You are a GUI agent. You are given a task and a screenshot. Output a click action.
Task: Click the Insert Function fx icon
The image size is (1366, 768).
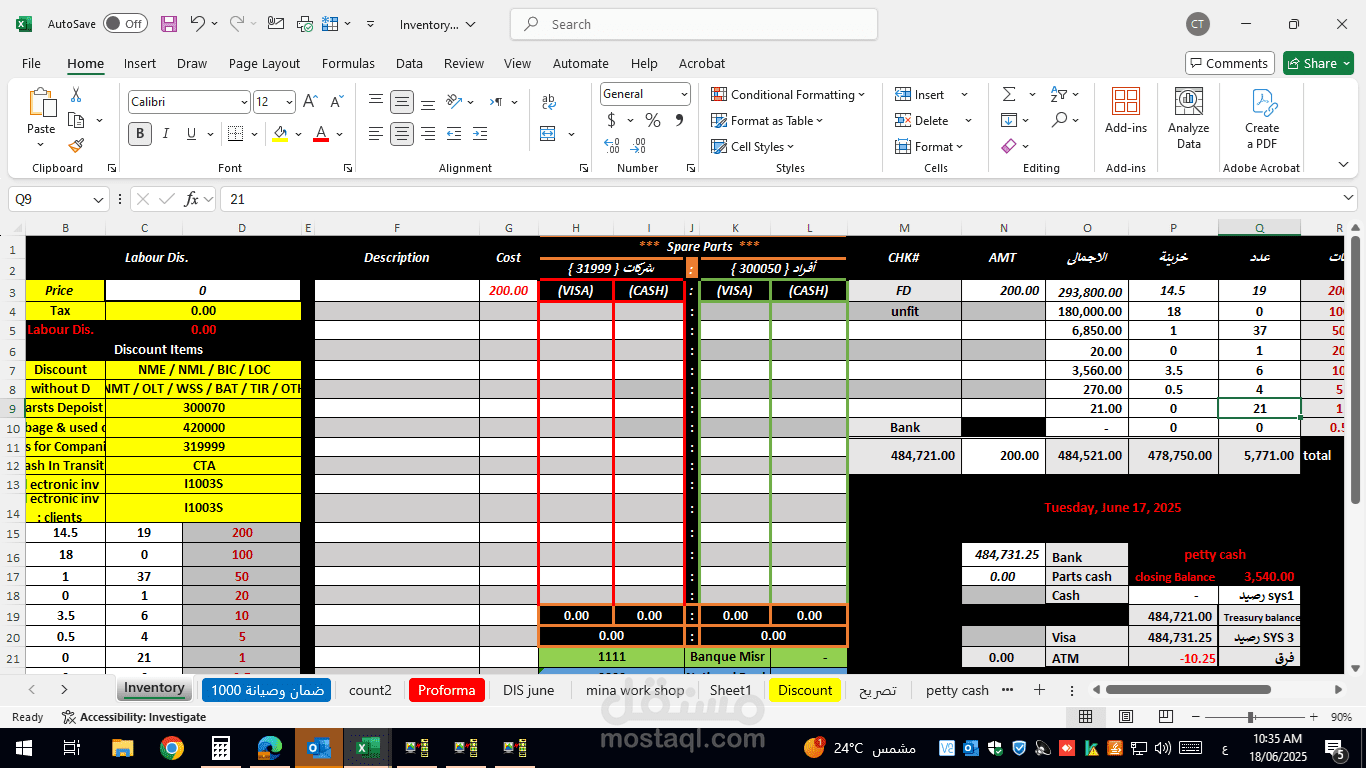point(191,199)
